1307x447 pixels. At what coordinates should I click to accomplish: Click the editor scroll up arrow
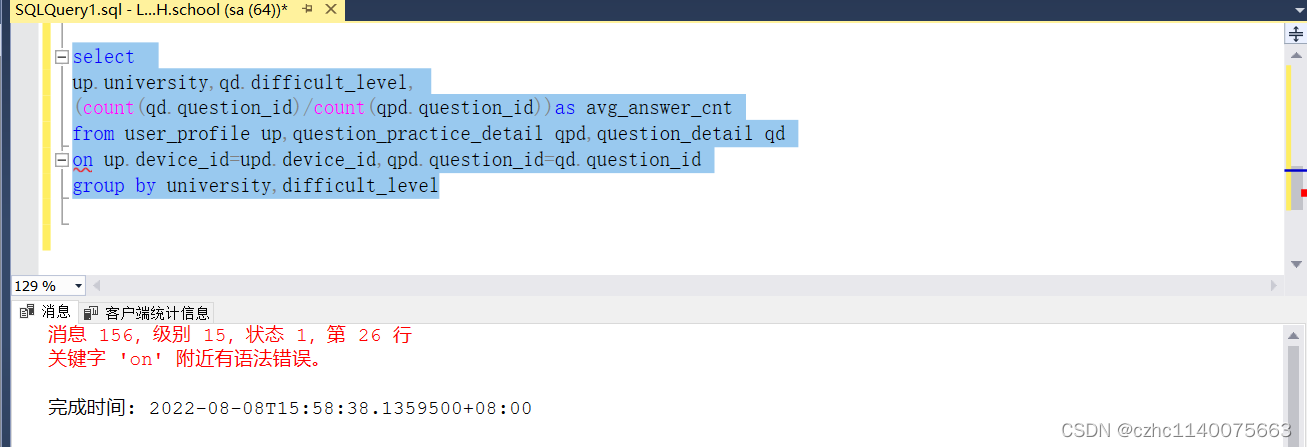tap(1295, 54)
